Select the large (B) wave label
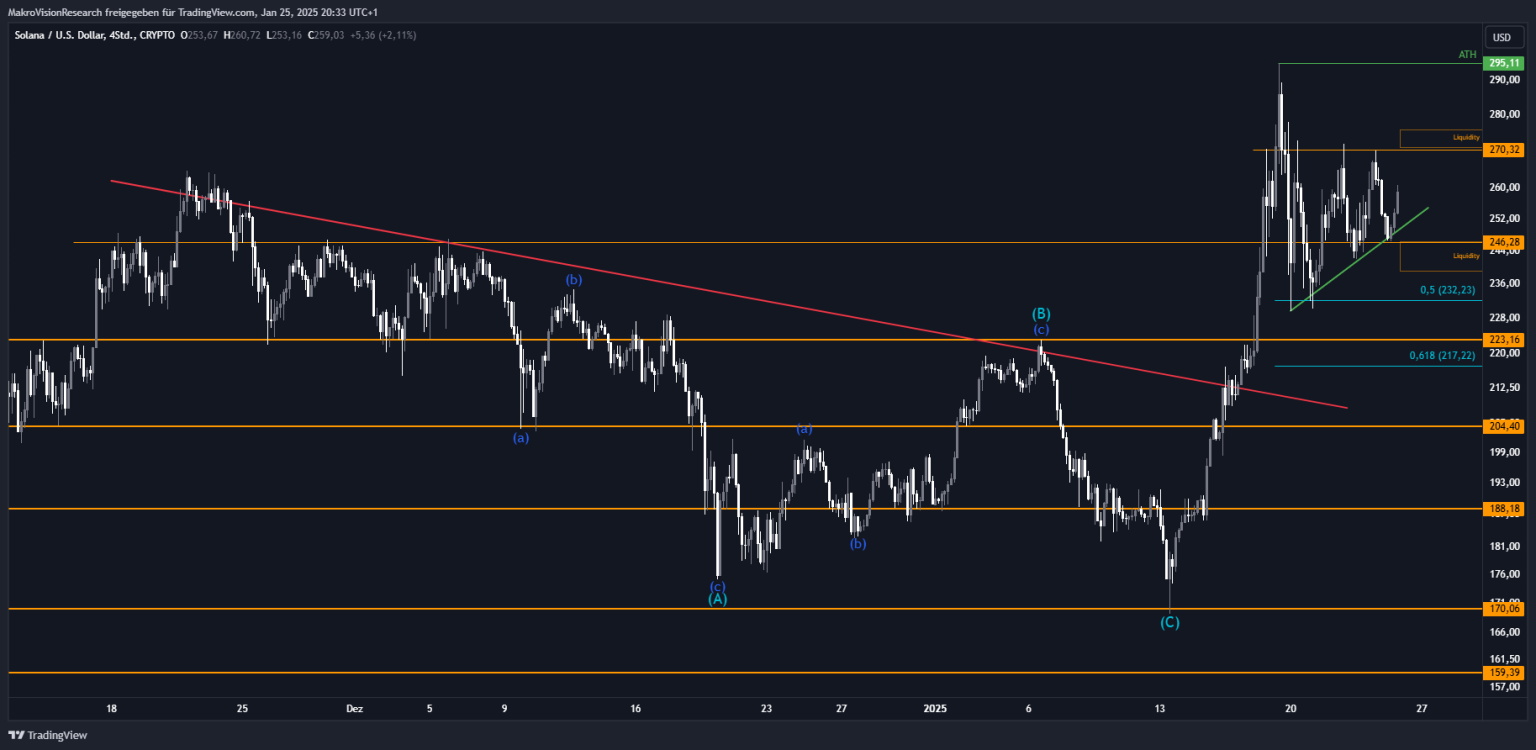The height and width of the screenshot is (750, 1536). tap(1041, 314)
